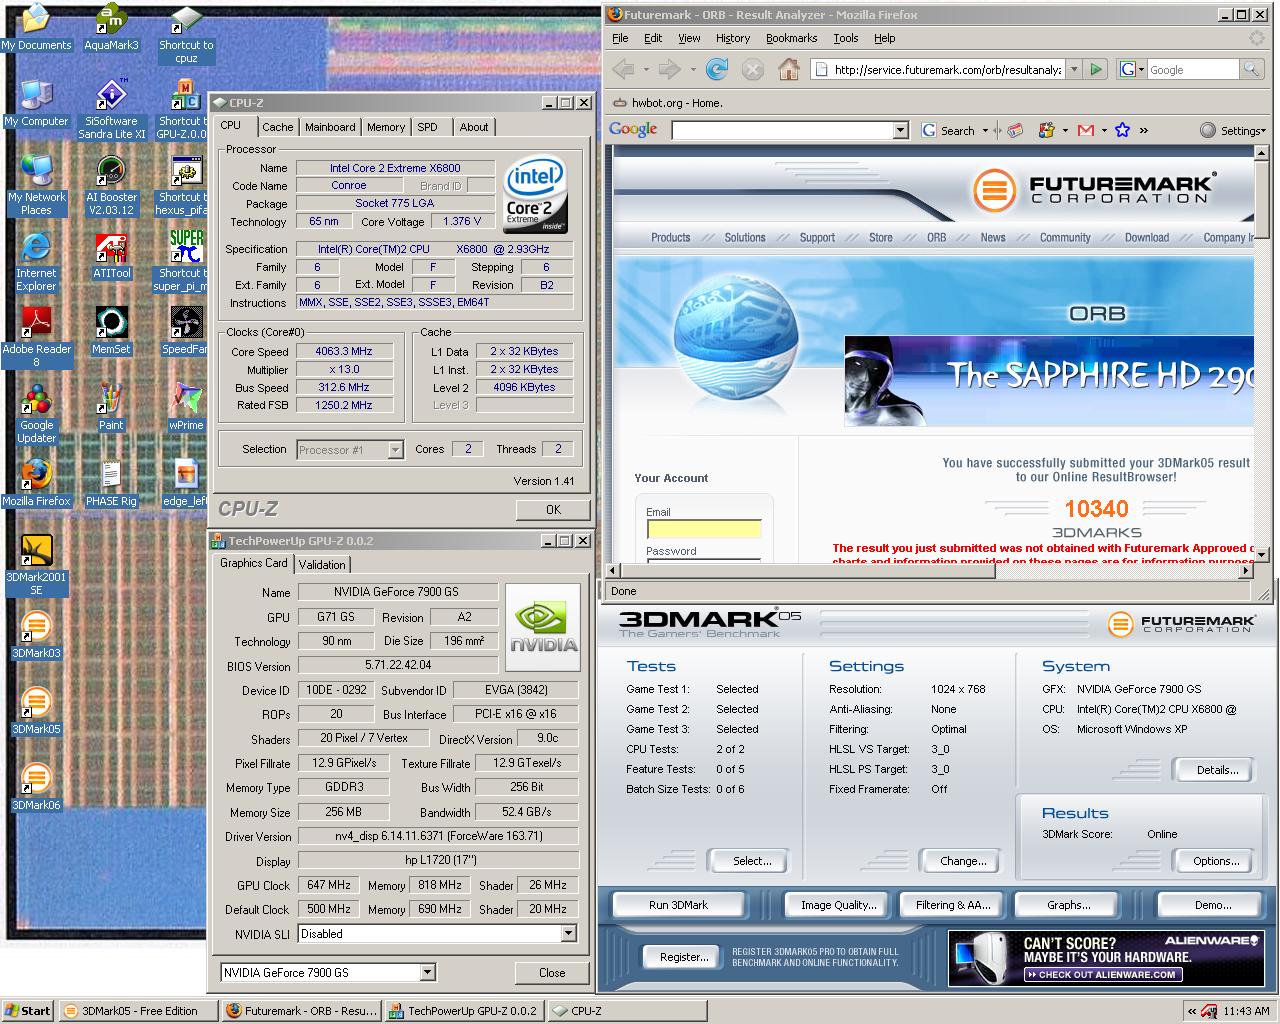Open Google toolbar search box dropdown
The height and width of the screenshot is (1024, 1280).
(x=901, y=130)
